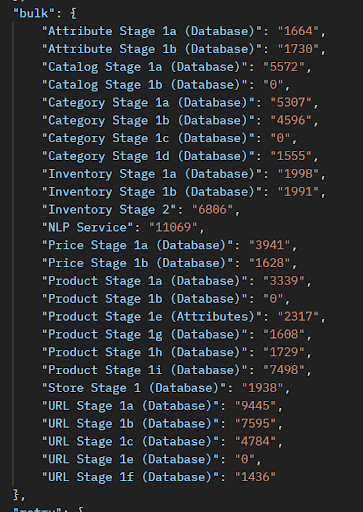
Task: Place the cursor on value "5572"
Action: pyautogui.click(x=284, y=67)
